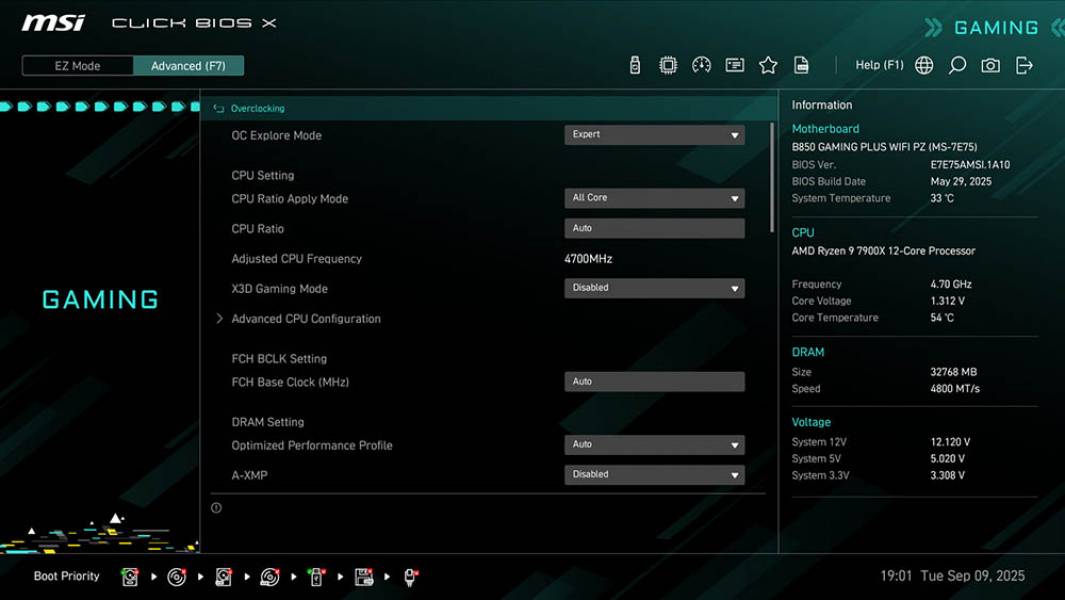
Task: Change the CPU Ratio Apply Mode selection
Action: [x=654, y=198]
